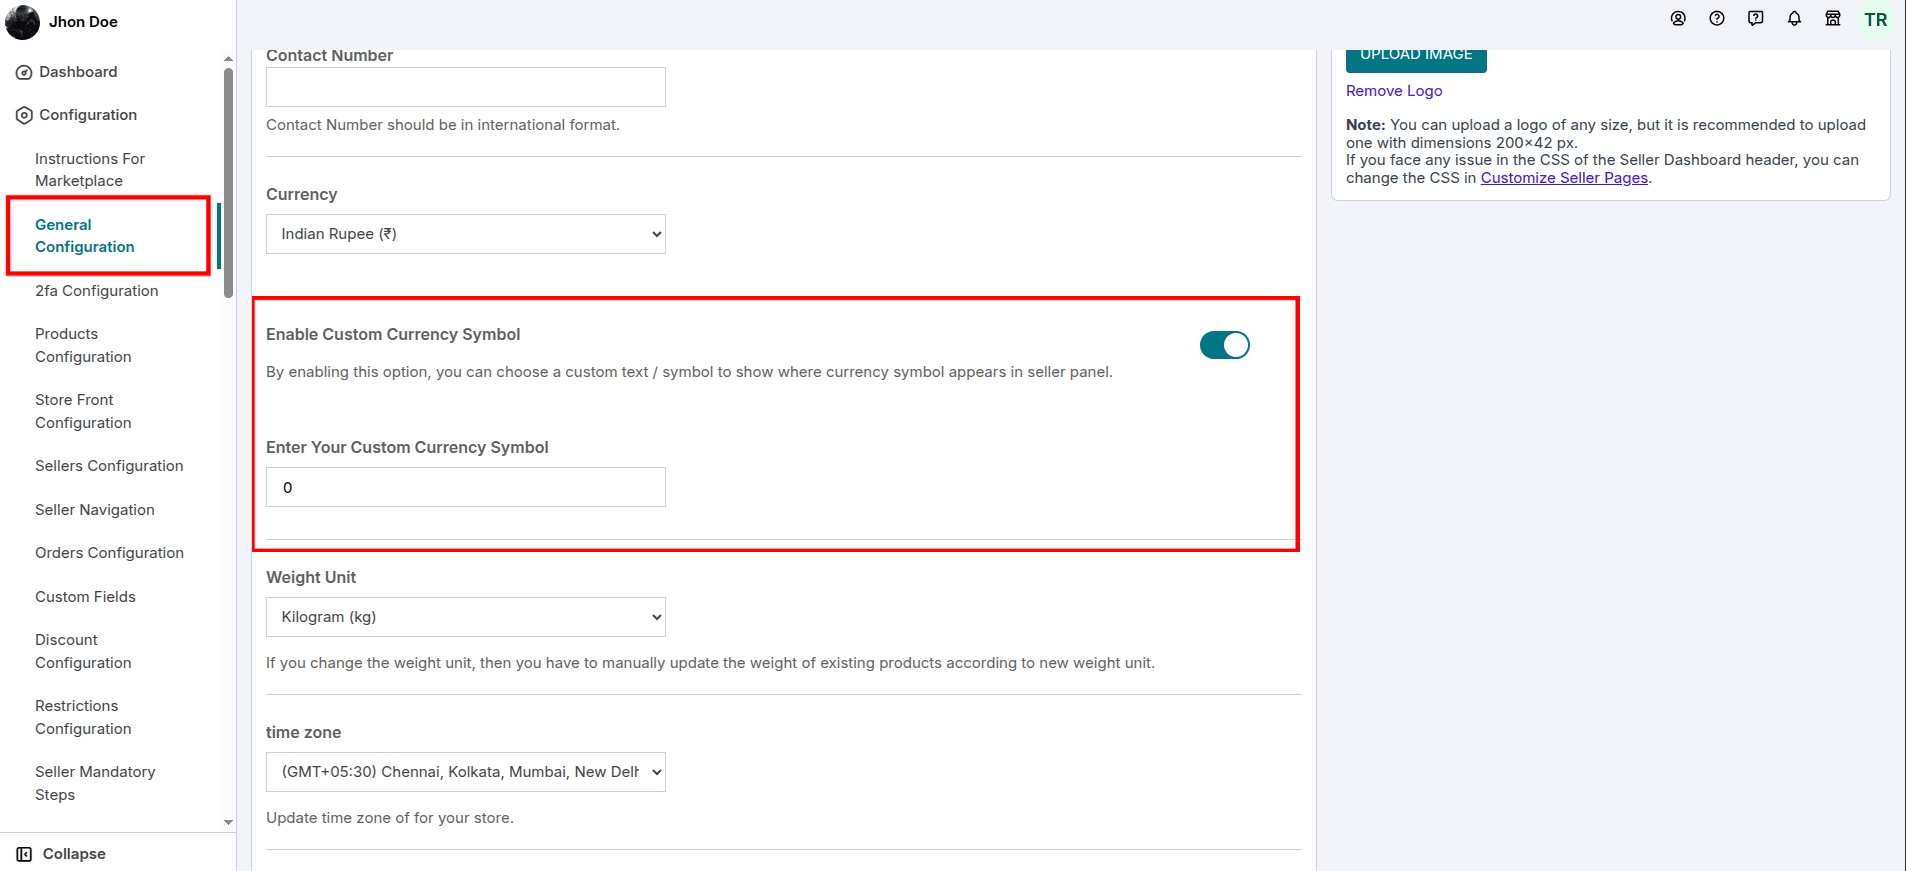Click the Dashboard gauge icon
The width and height of the screenshot is (1906, 871).
coord(24,72)
